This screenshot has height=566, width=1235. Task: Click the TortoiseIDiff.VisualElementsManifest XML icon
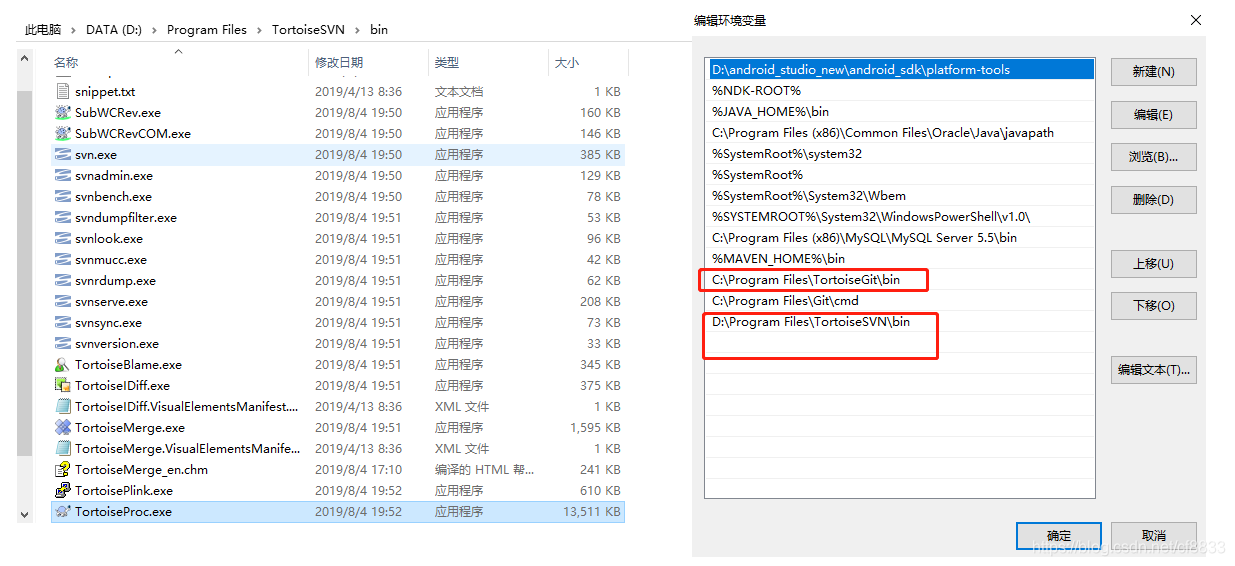click(63, 407)
